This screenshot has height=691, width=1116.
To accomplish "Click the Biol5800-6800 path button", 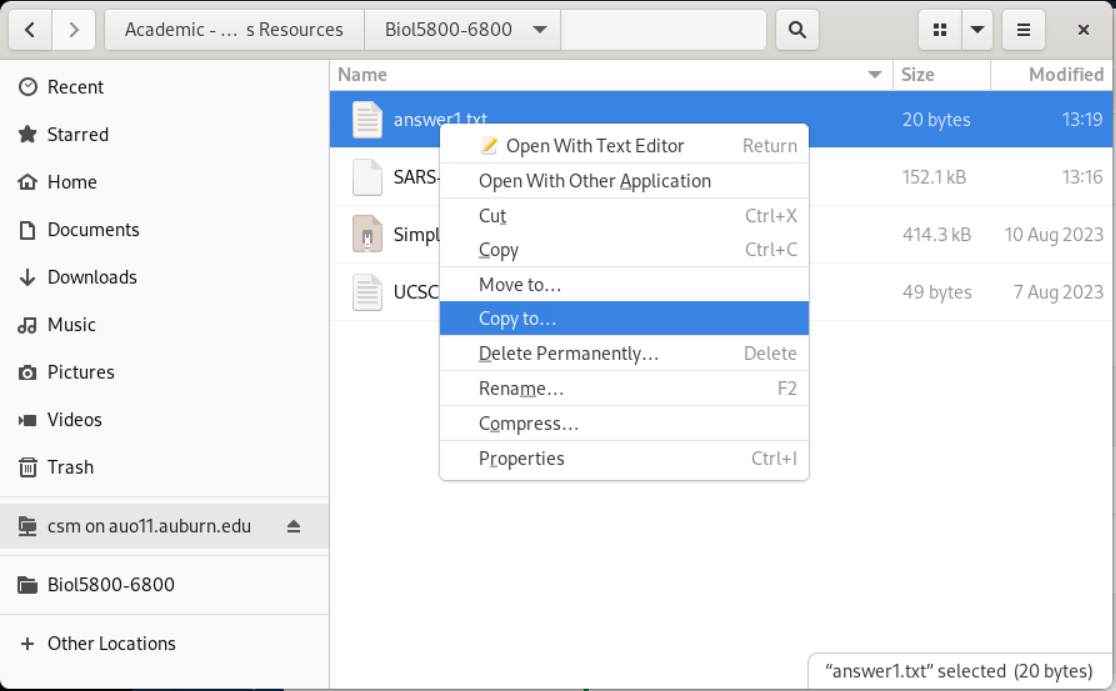I will 463,30.
